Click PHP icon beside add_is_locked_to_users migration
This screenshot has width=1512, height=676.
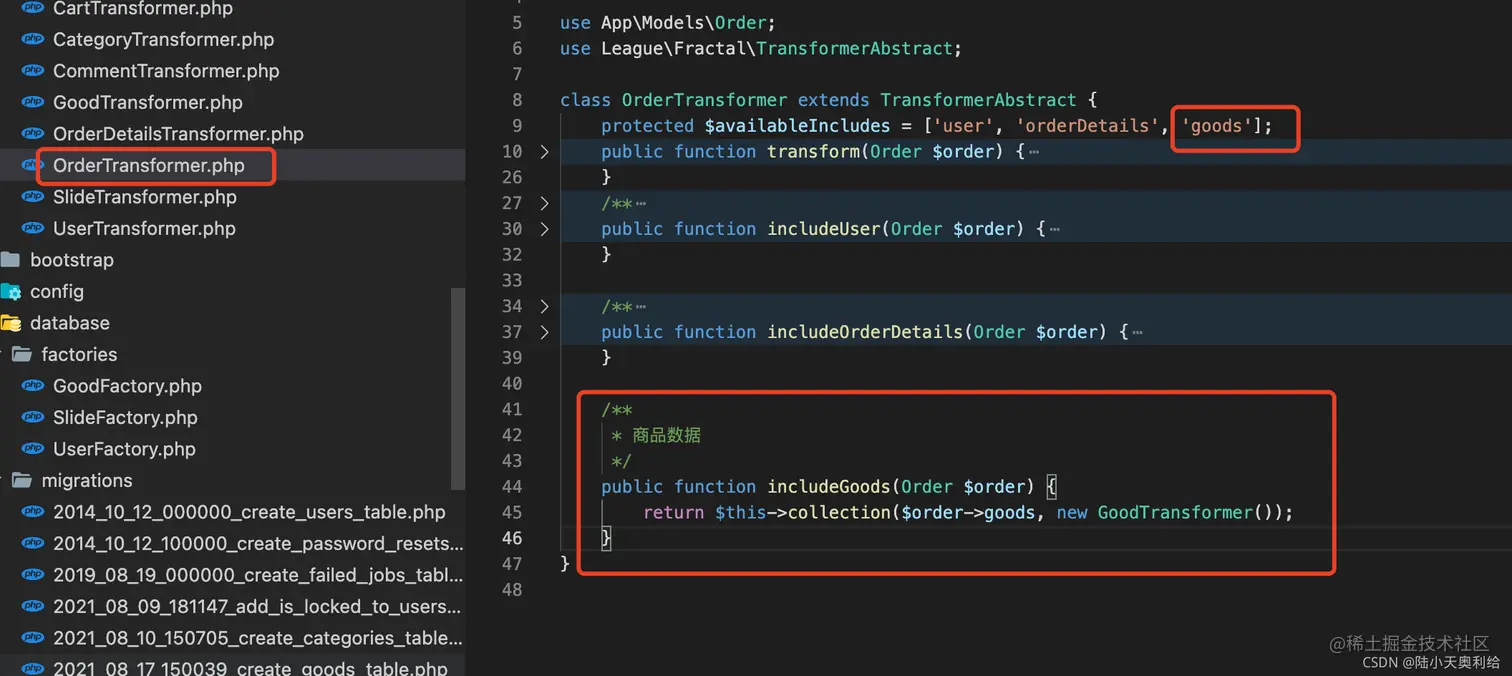tap(33, 607)
